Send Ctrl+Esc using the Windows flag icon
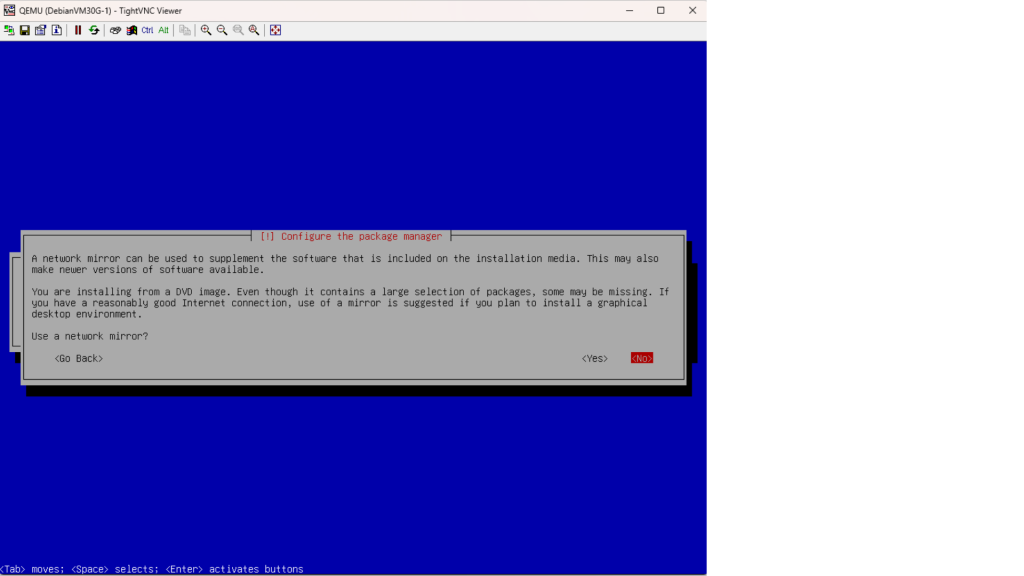The width and height of the screenshot is (1024, 576). (x=131, y=30)
